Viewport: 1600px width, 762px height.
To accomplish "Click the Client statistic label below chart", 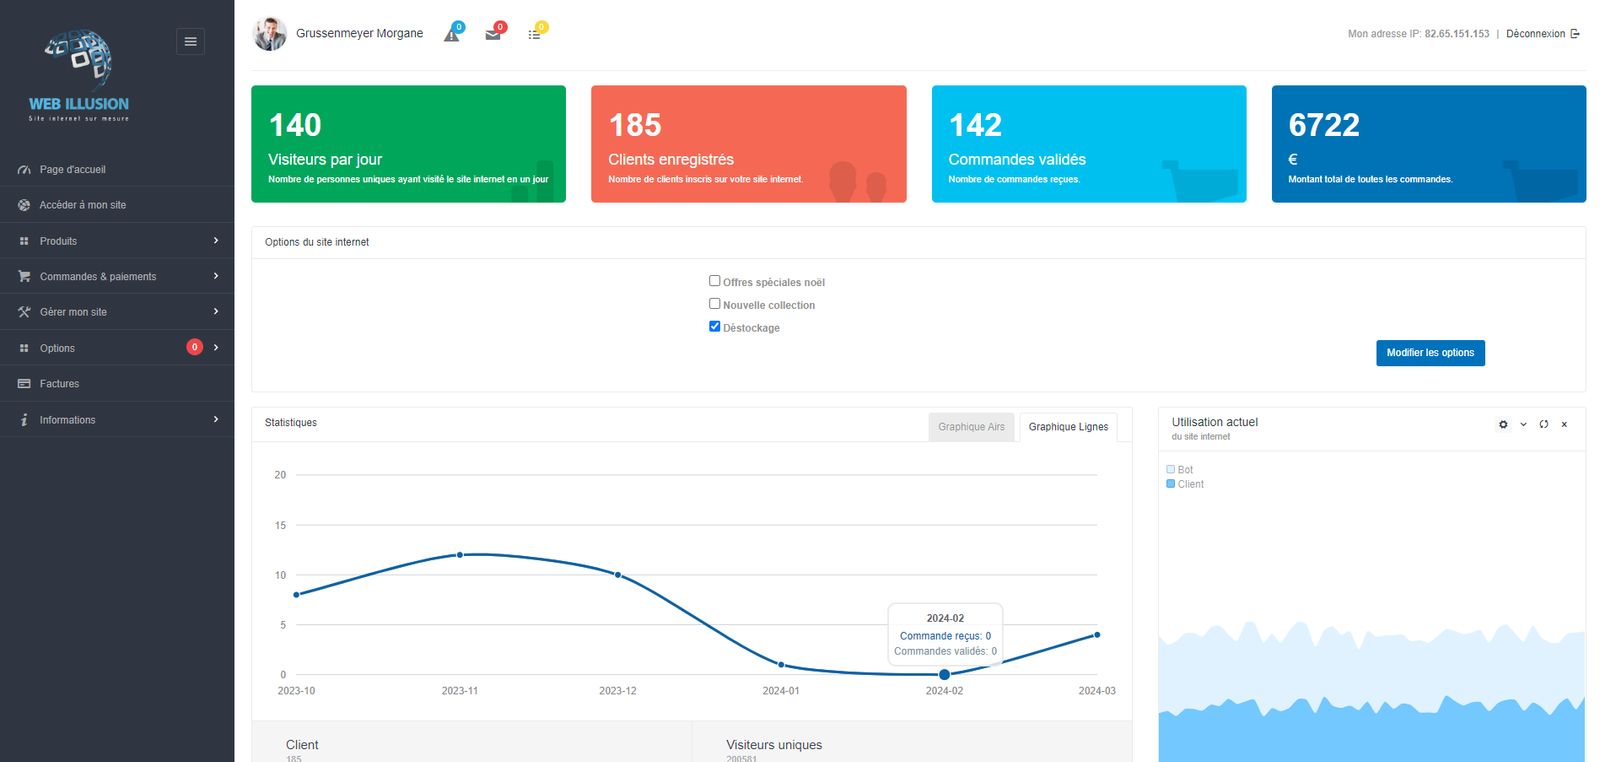I will [x=302, y=745].
